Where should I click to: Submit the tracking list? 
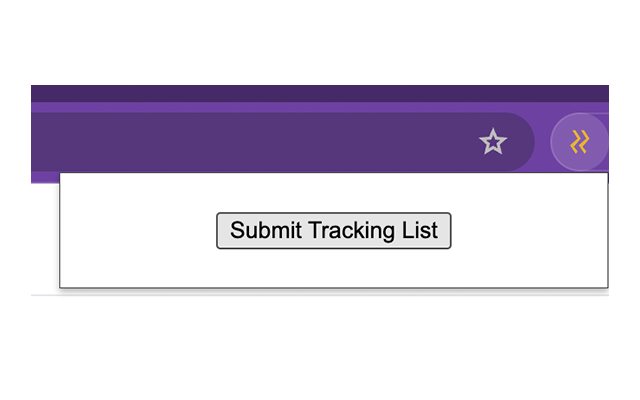[333, 231]
